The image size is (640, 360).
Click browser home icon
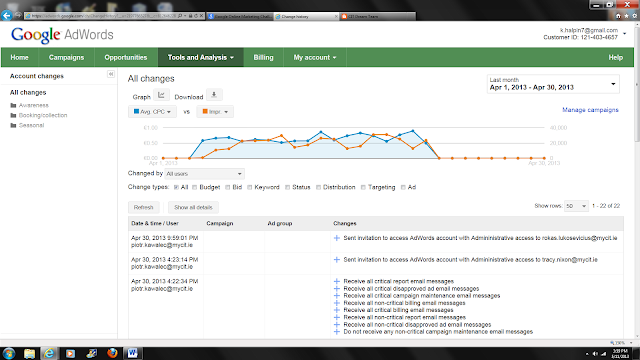click(x=618, y=16)
